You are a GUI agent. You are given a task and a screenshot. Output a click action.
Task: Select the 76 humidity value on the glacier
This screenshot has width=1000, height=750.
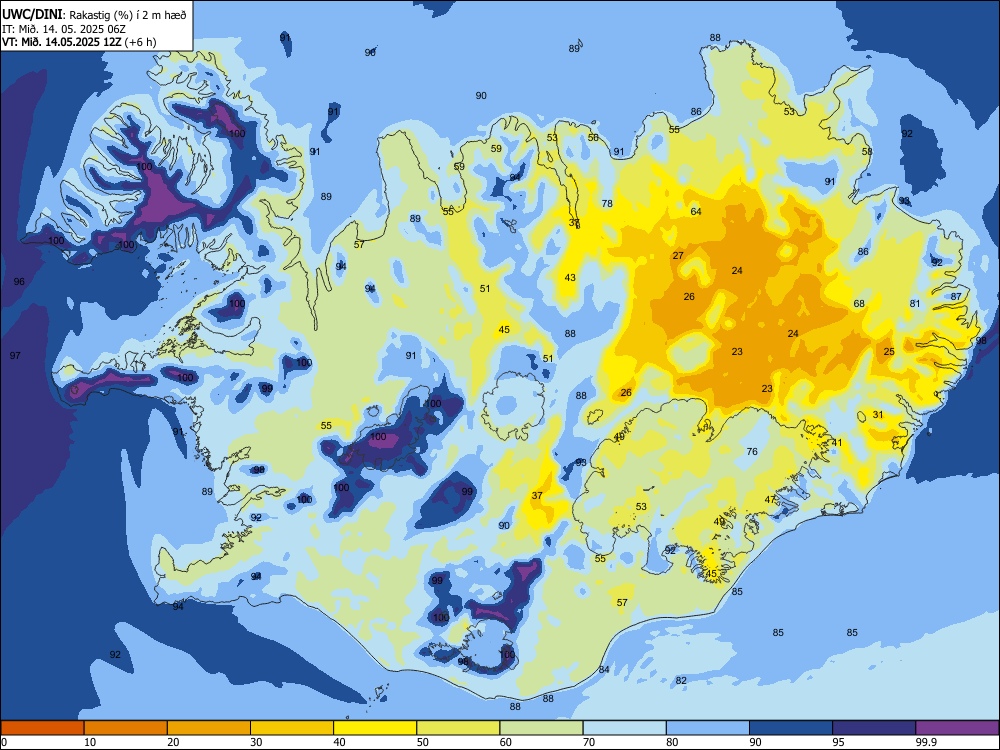pyautogui.click(x=752, y=452)
